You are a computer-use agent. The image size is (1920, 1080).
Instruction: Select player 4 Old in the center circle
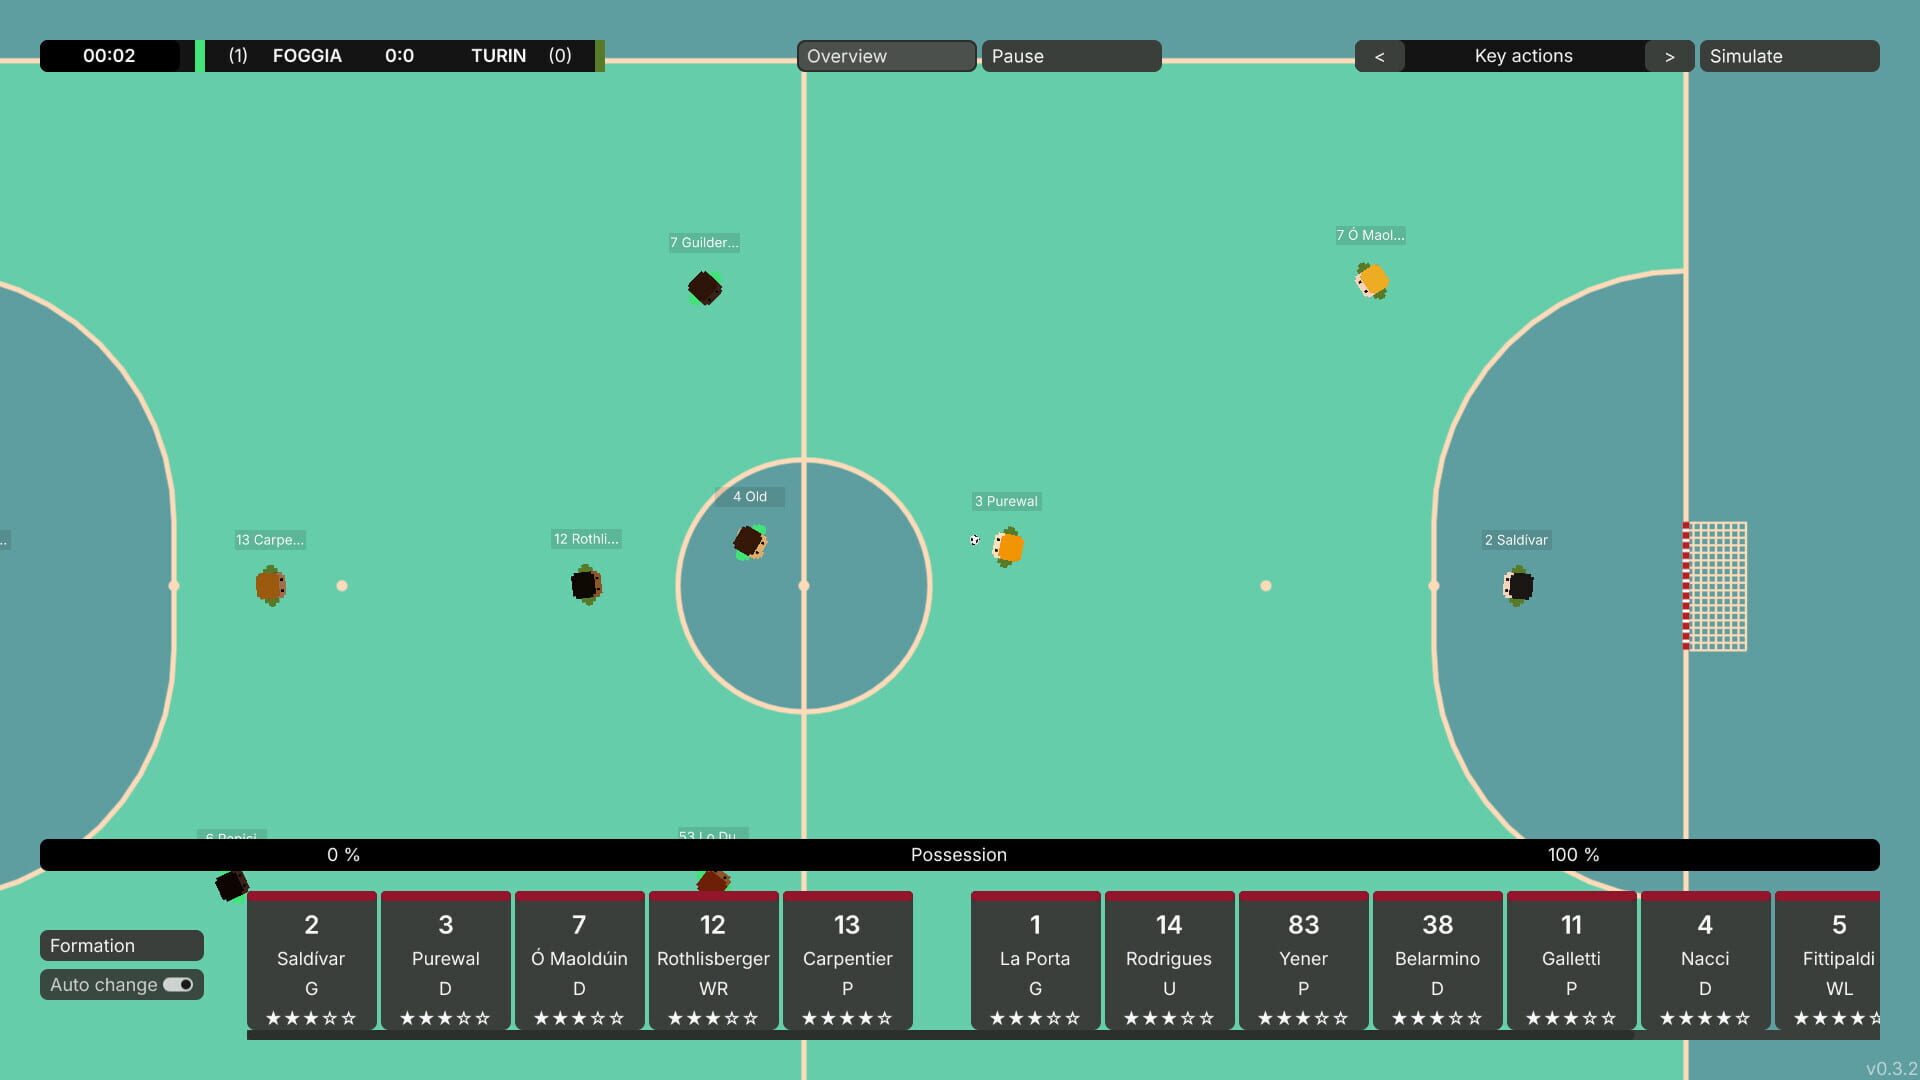[751, 542]
